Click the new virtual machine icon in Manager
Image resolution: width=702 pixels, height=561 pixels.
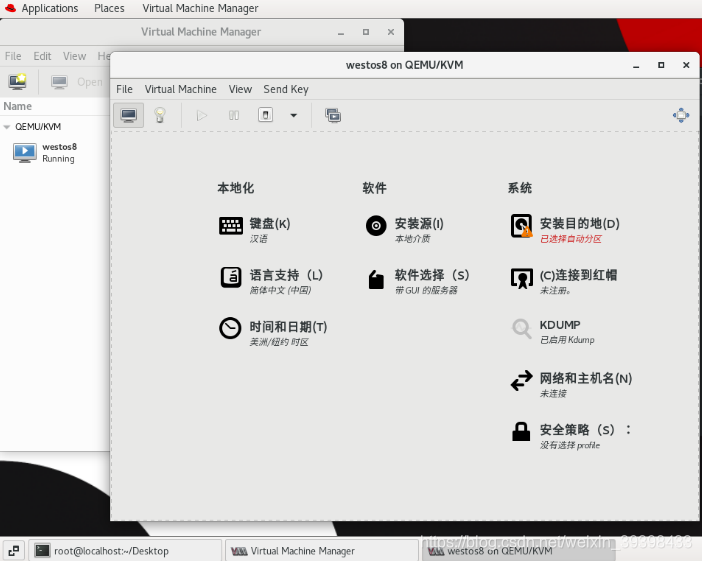[x=17, y=81]
